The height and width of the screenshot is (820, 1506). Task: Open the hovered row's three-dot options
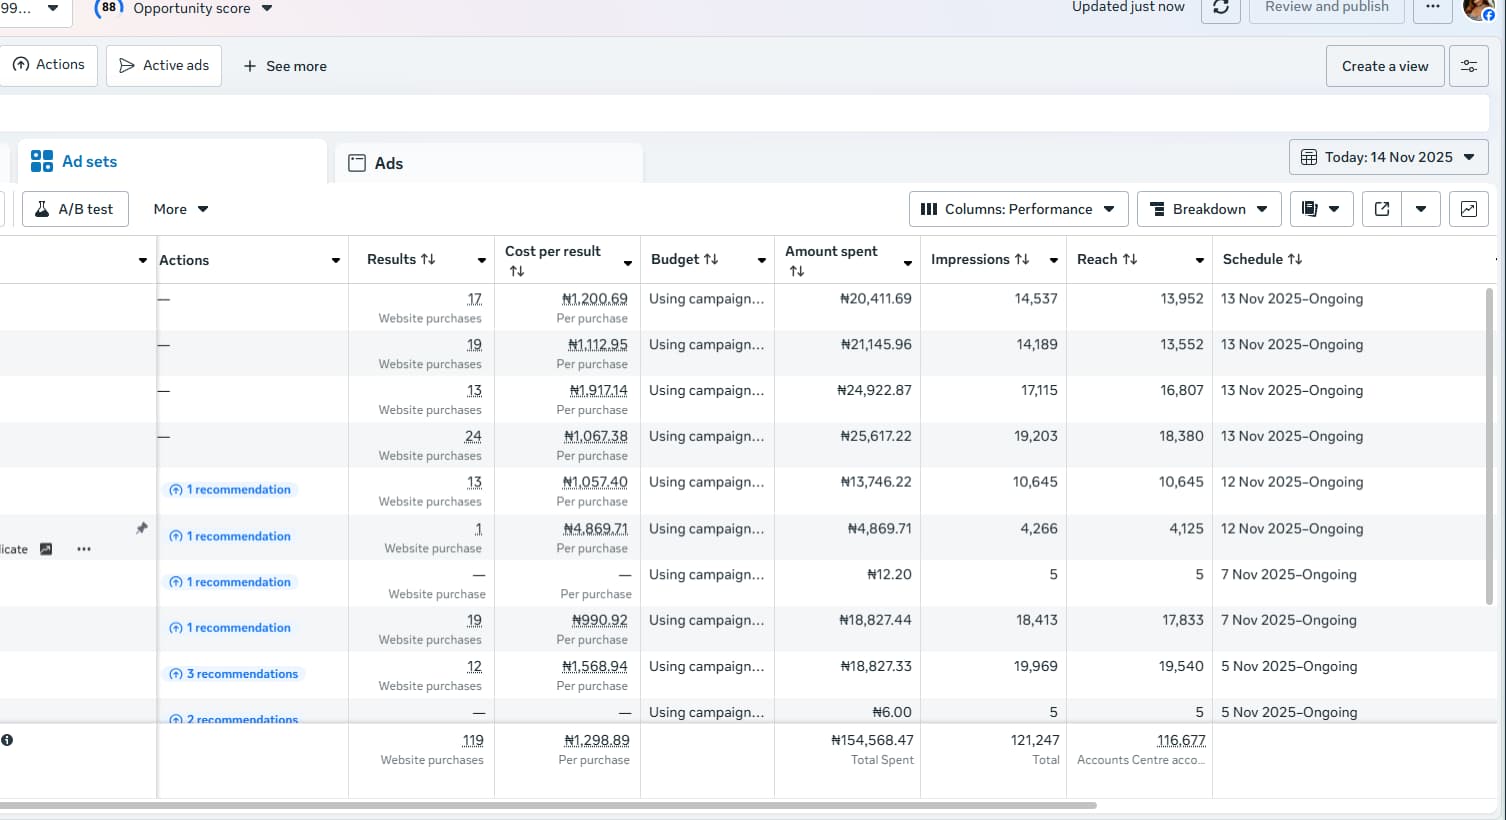tap(84, 549)
